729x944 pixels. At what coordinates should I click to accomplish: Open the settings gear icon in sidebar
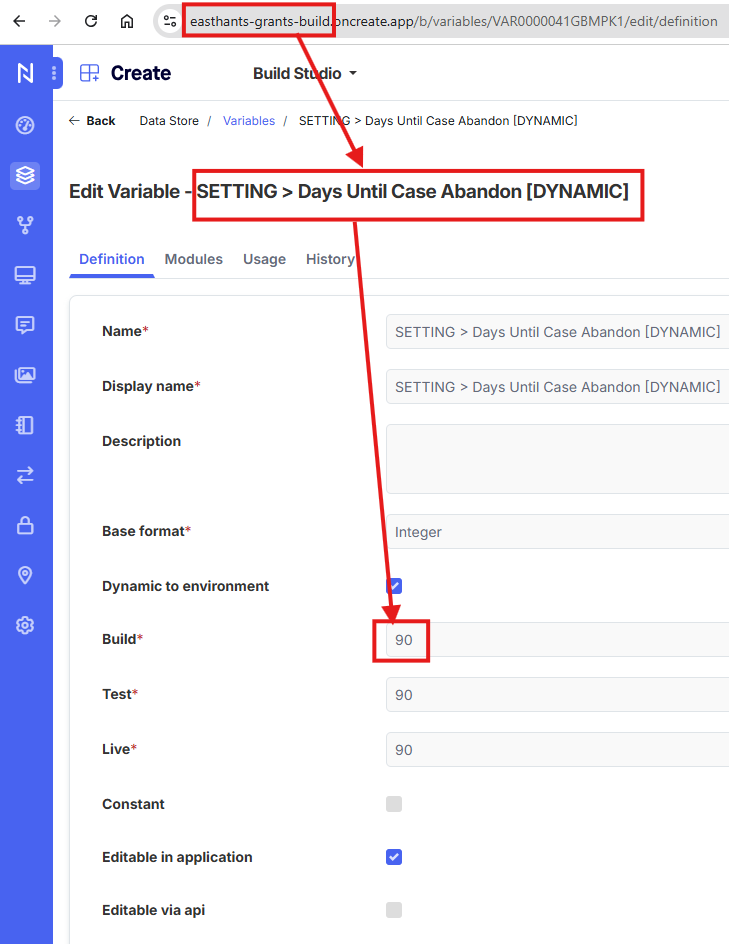coord(26,625)
